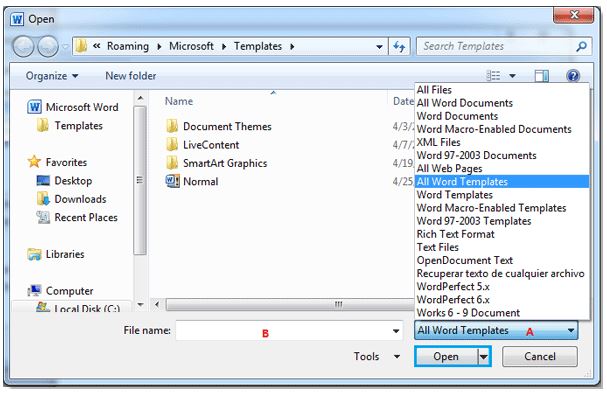Click the Microsoft breadcrumb in path

191,46
